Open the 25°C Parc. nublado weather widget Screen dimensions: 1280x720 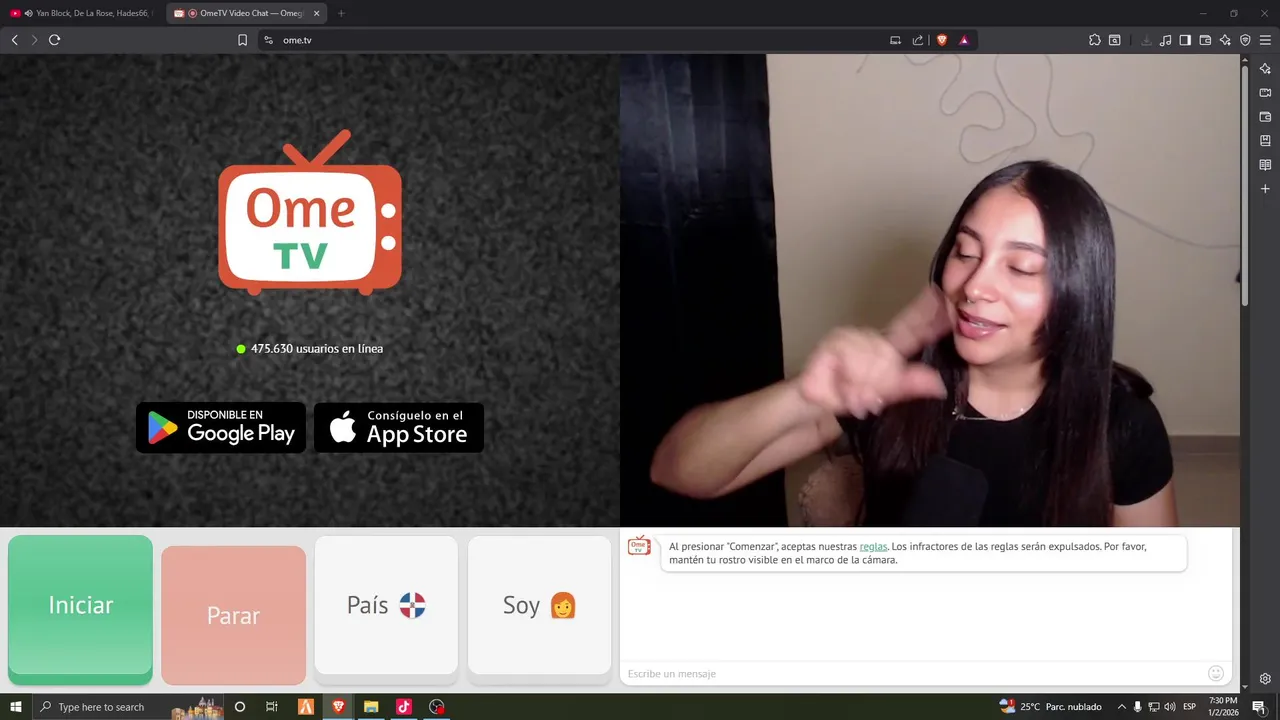coord(1050,707)
